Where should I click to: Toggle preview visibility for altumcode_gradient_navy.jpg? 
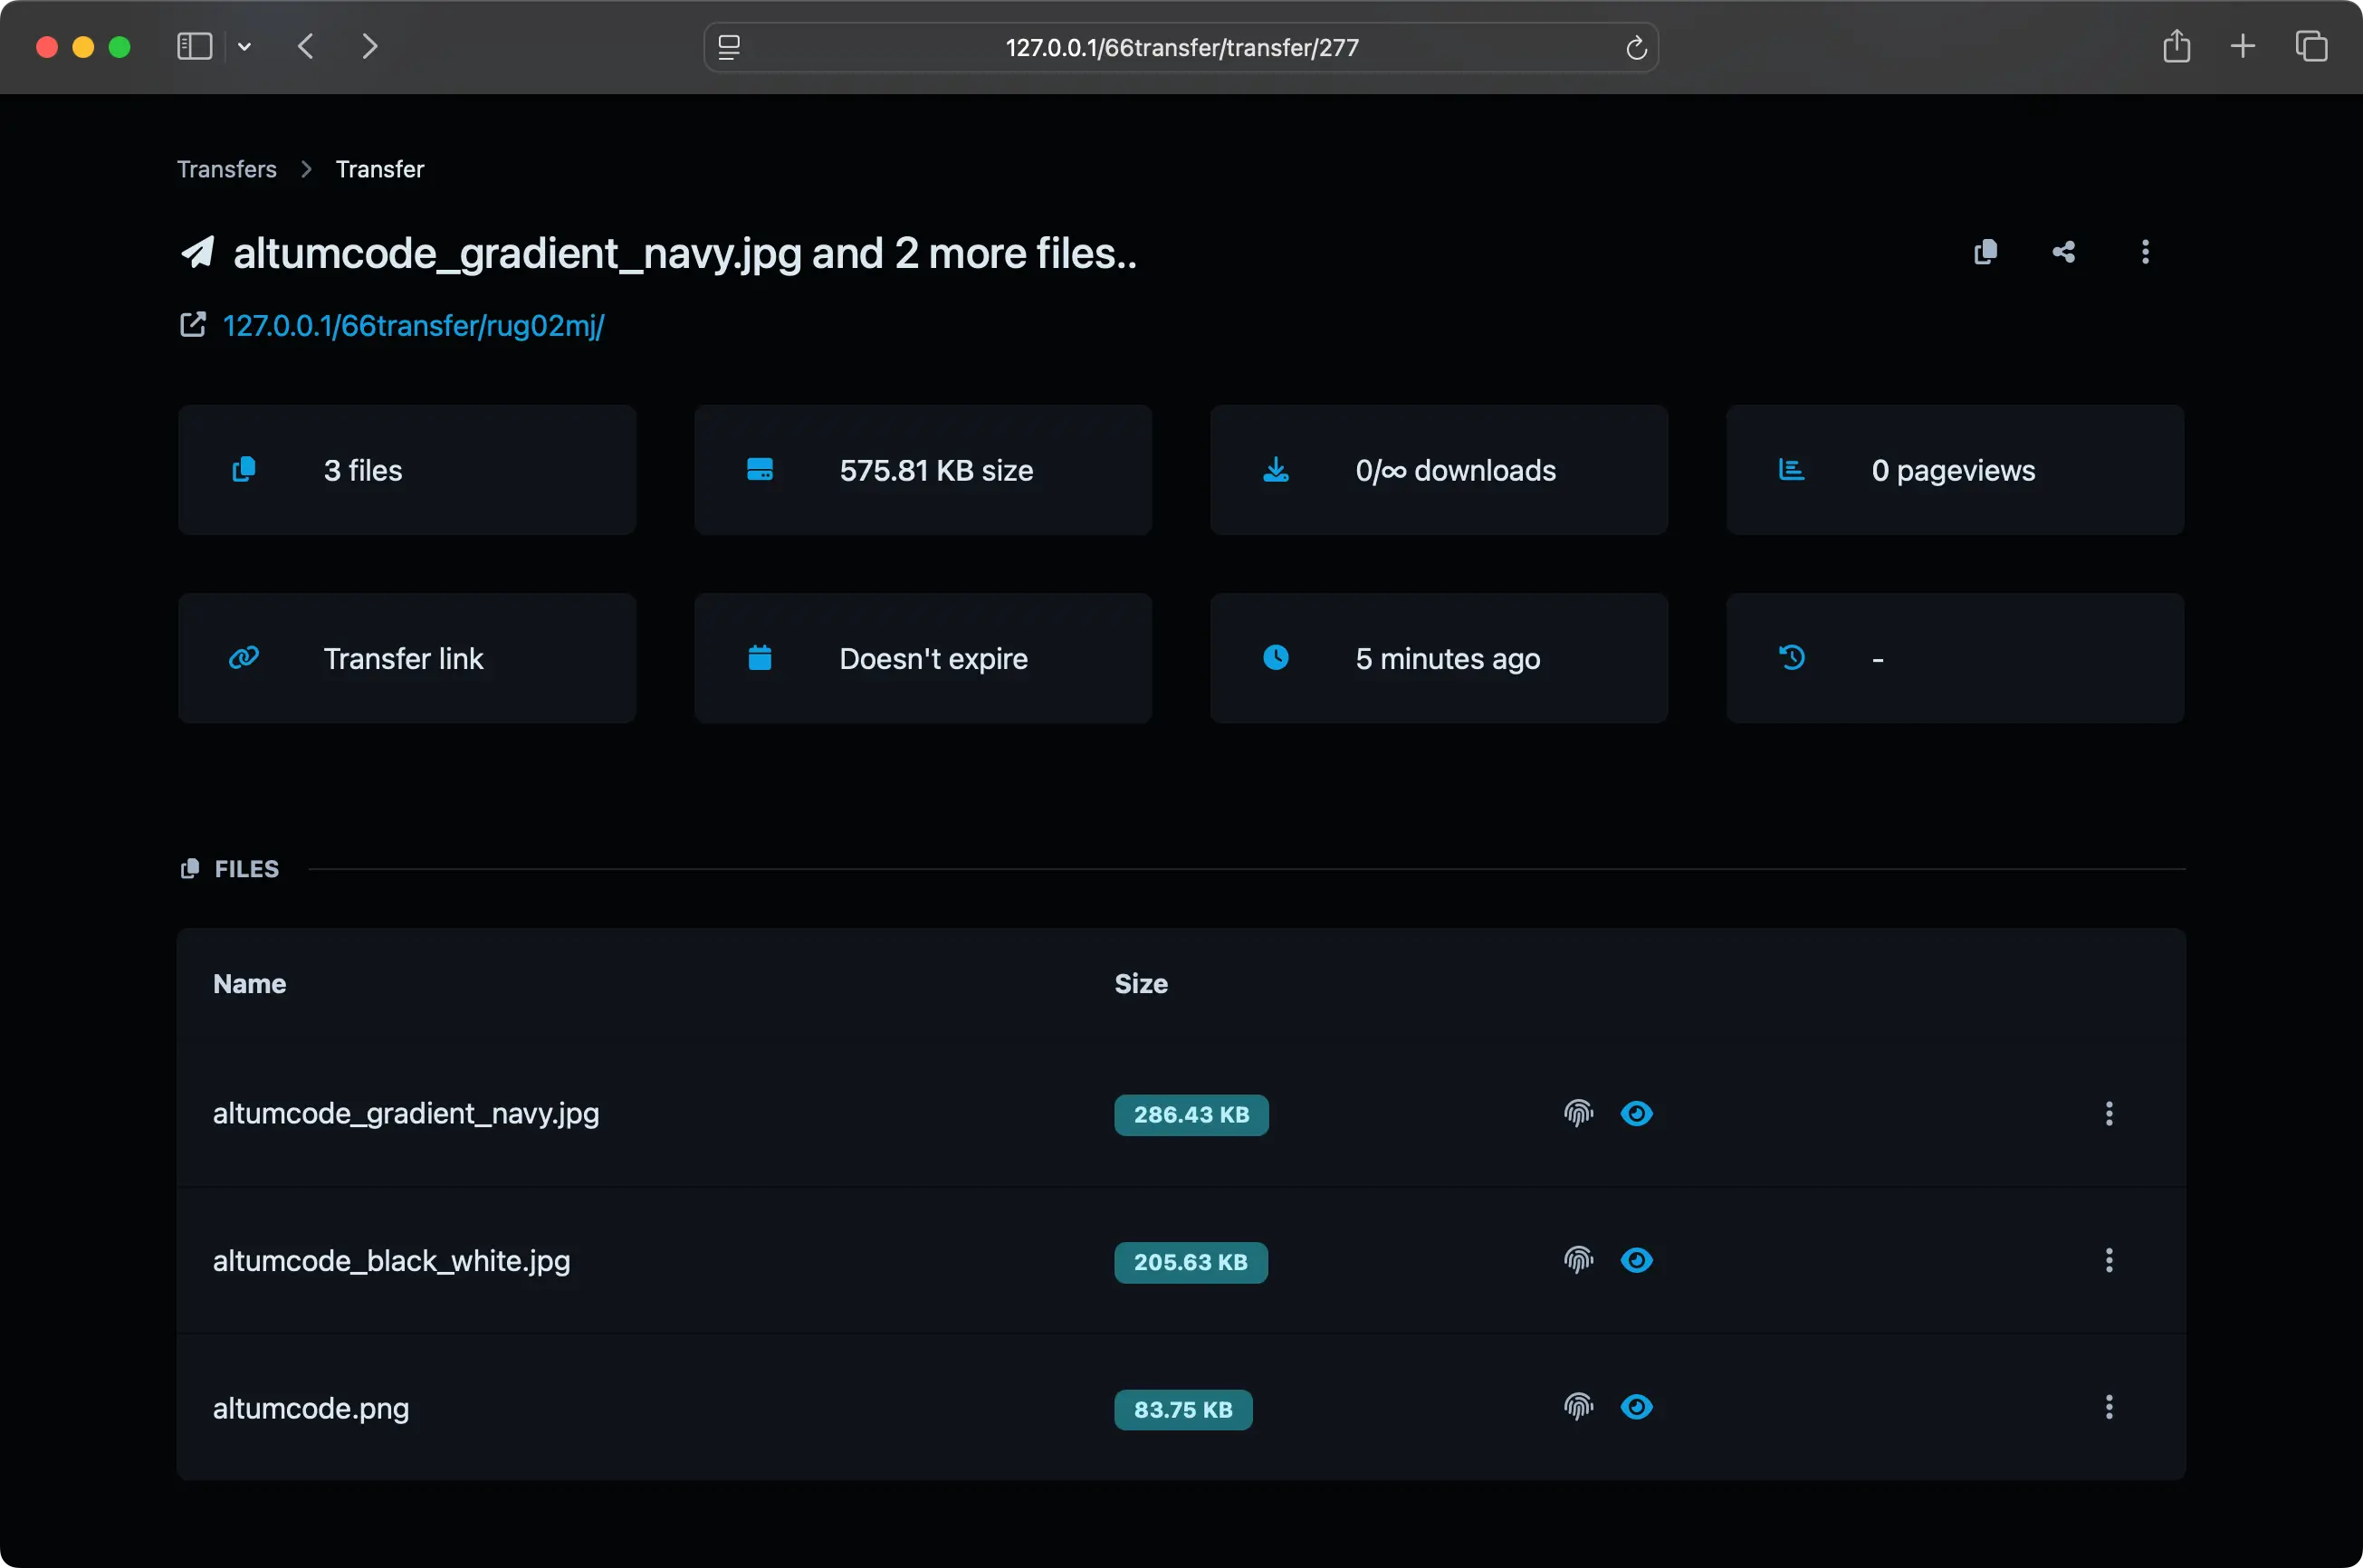[x=1636, y=1113]
